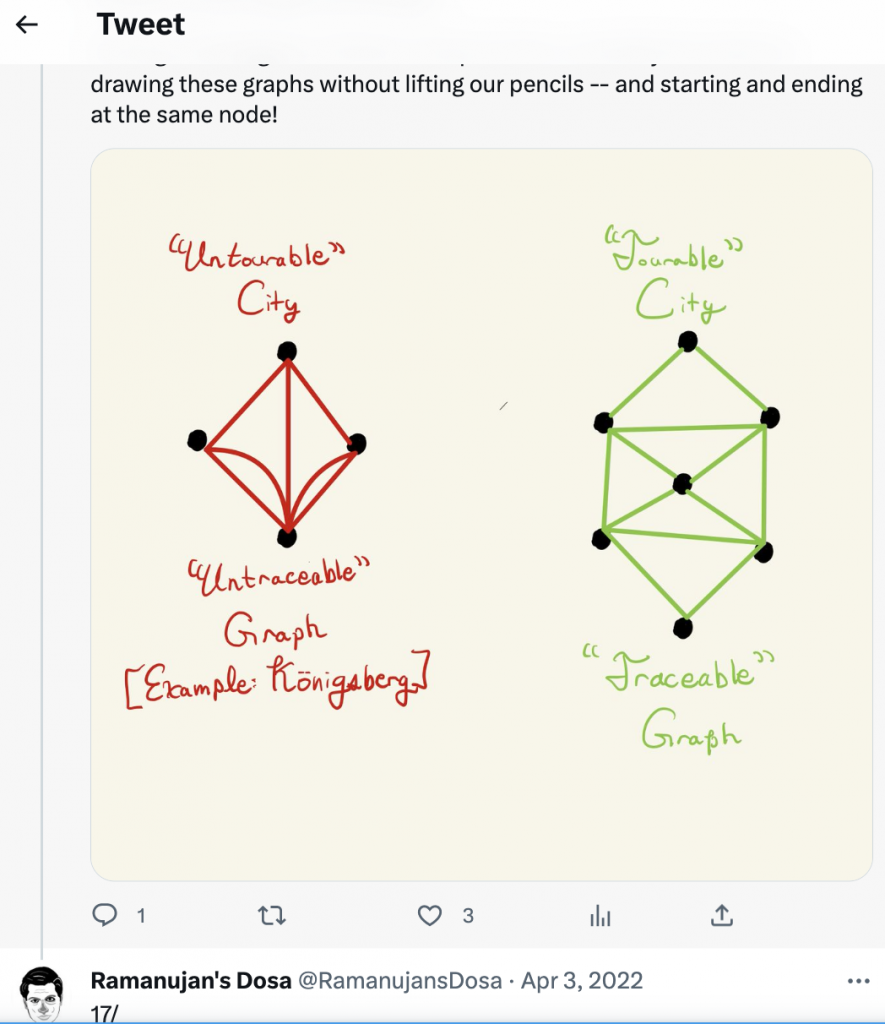Open the @RamanujansDosa handle link

pos(400,980)
